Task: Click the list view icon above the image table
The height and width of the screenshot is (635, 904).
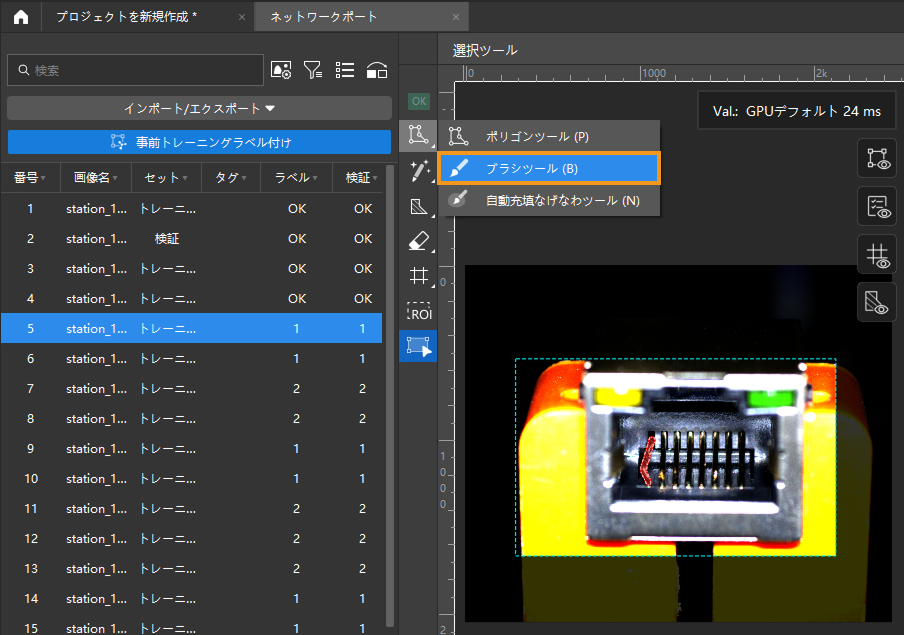Action: (x=345, y=70)
